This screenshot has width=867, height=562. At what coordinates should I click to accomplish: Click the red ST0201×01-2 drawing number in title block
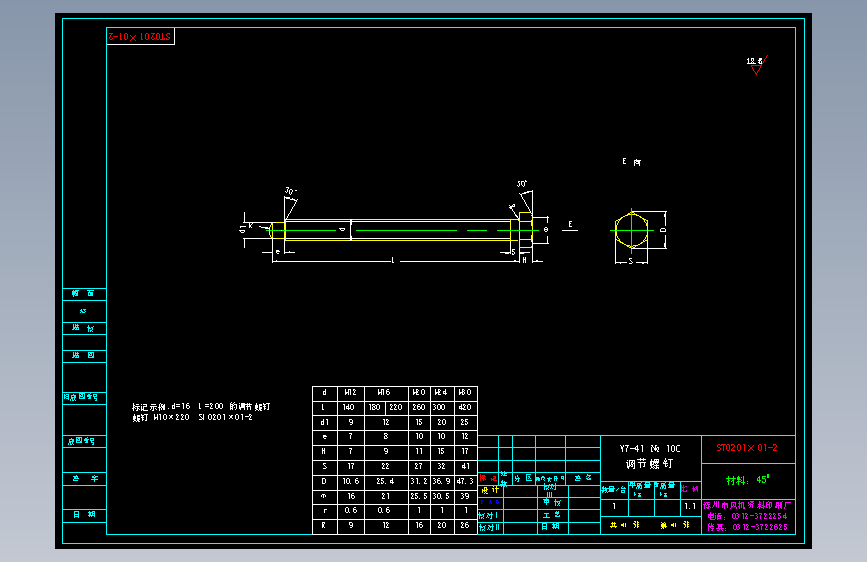tap(746, 447)
